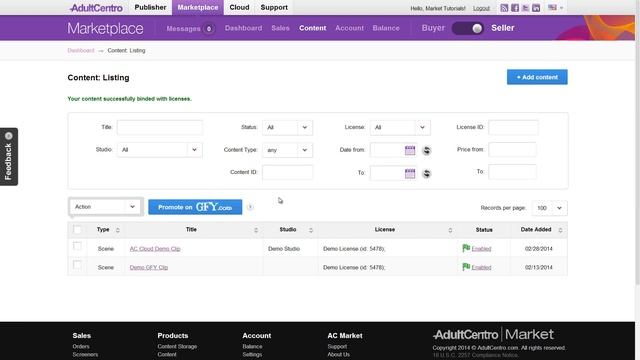Image resolution: width=640 pixels, height=360 pixels.
Task: Change Records per page dropdown
Action: click(x=549, y=208)
